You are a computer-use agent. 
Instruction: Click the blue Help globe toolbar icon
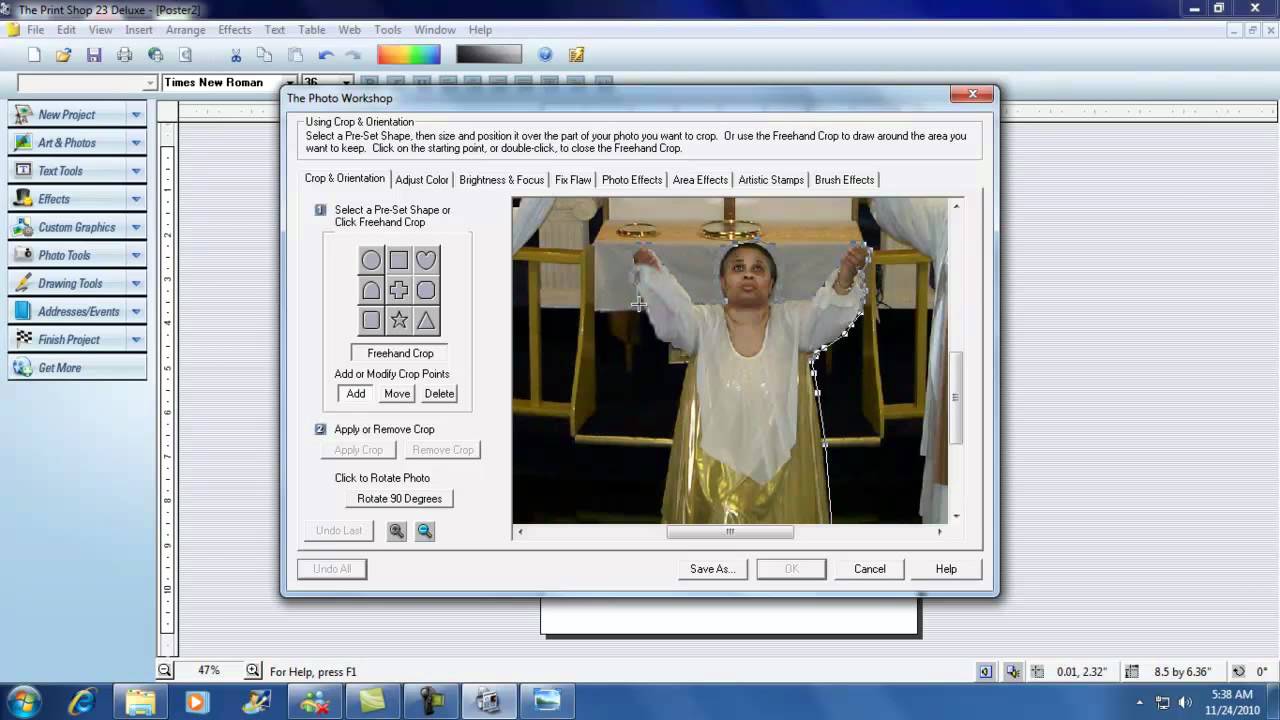545,55
